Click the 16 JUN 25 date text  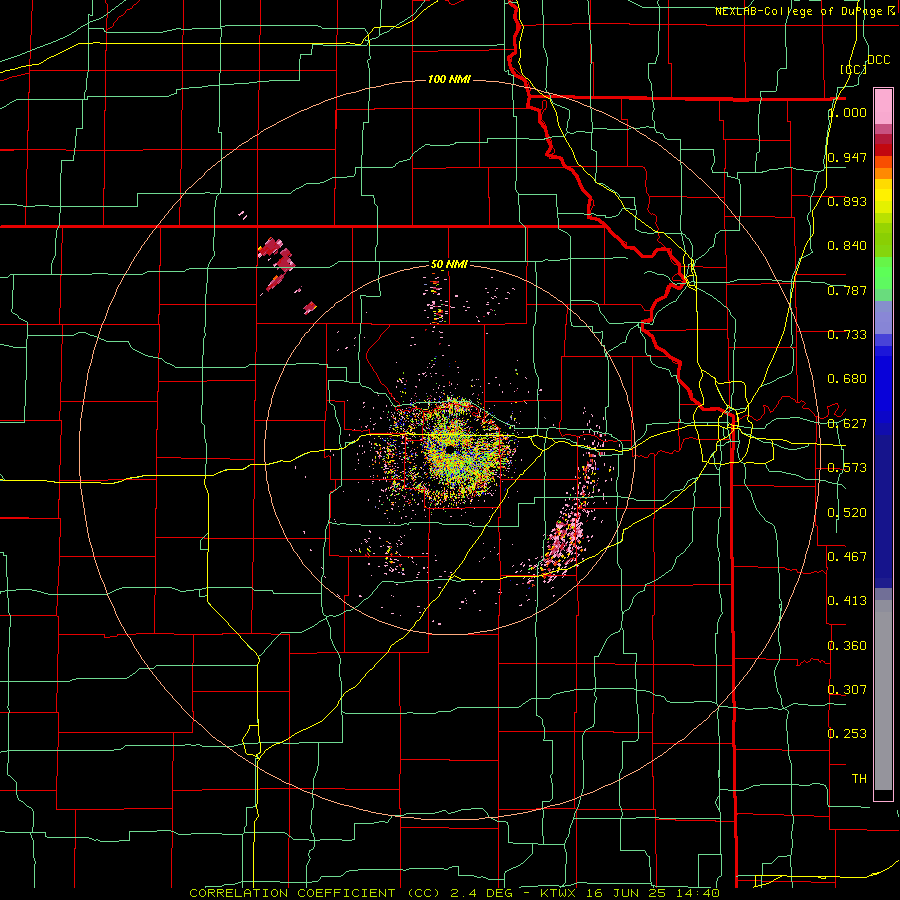click(626, 893)
